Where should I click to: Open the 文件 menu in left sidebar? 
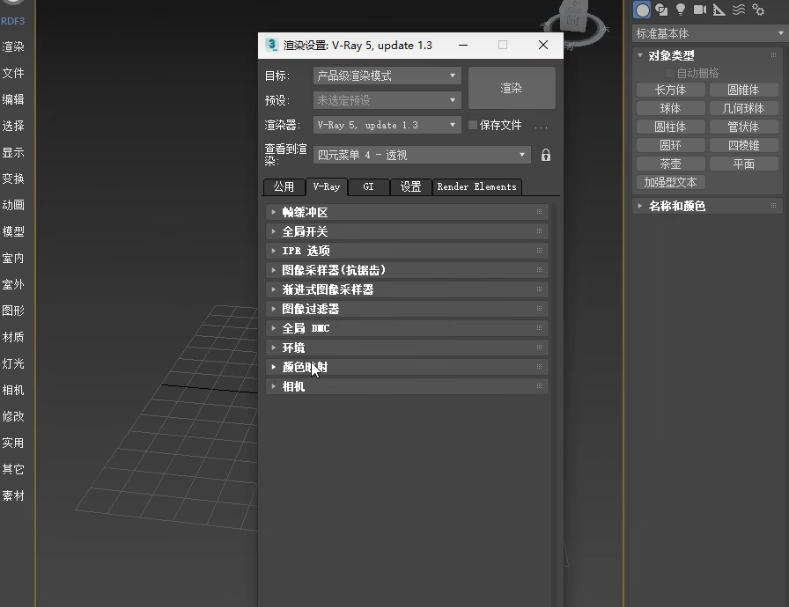click(13, 73)
